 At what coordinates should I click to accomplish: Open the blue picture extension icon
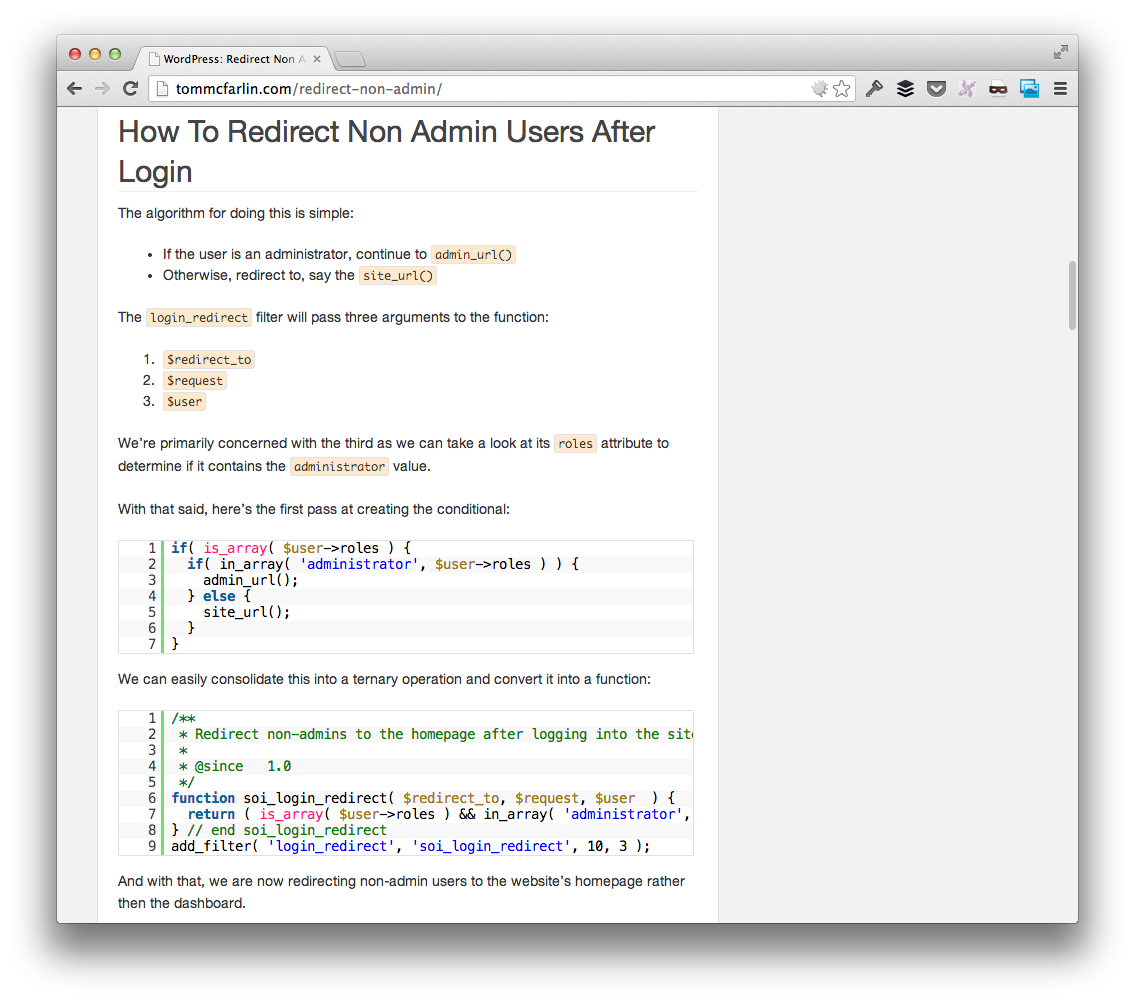[x=1029, y=89]
